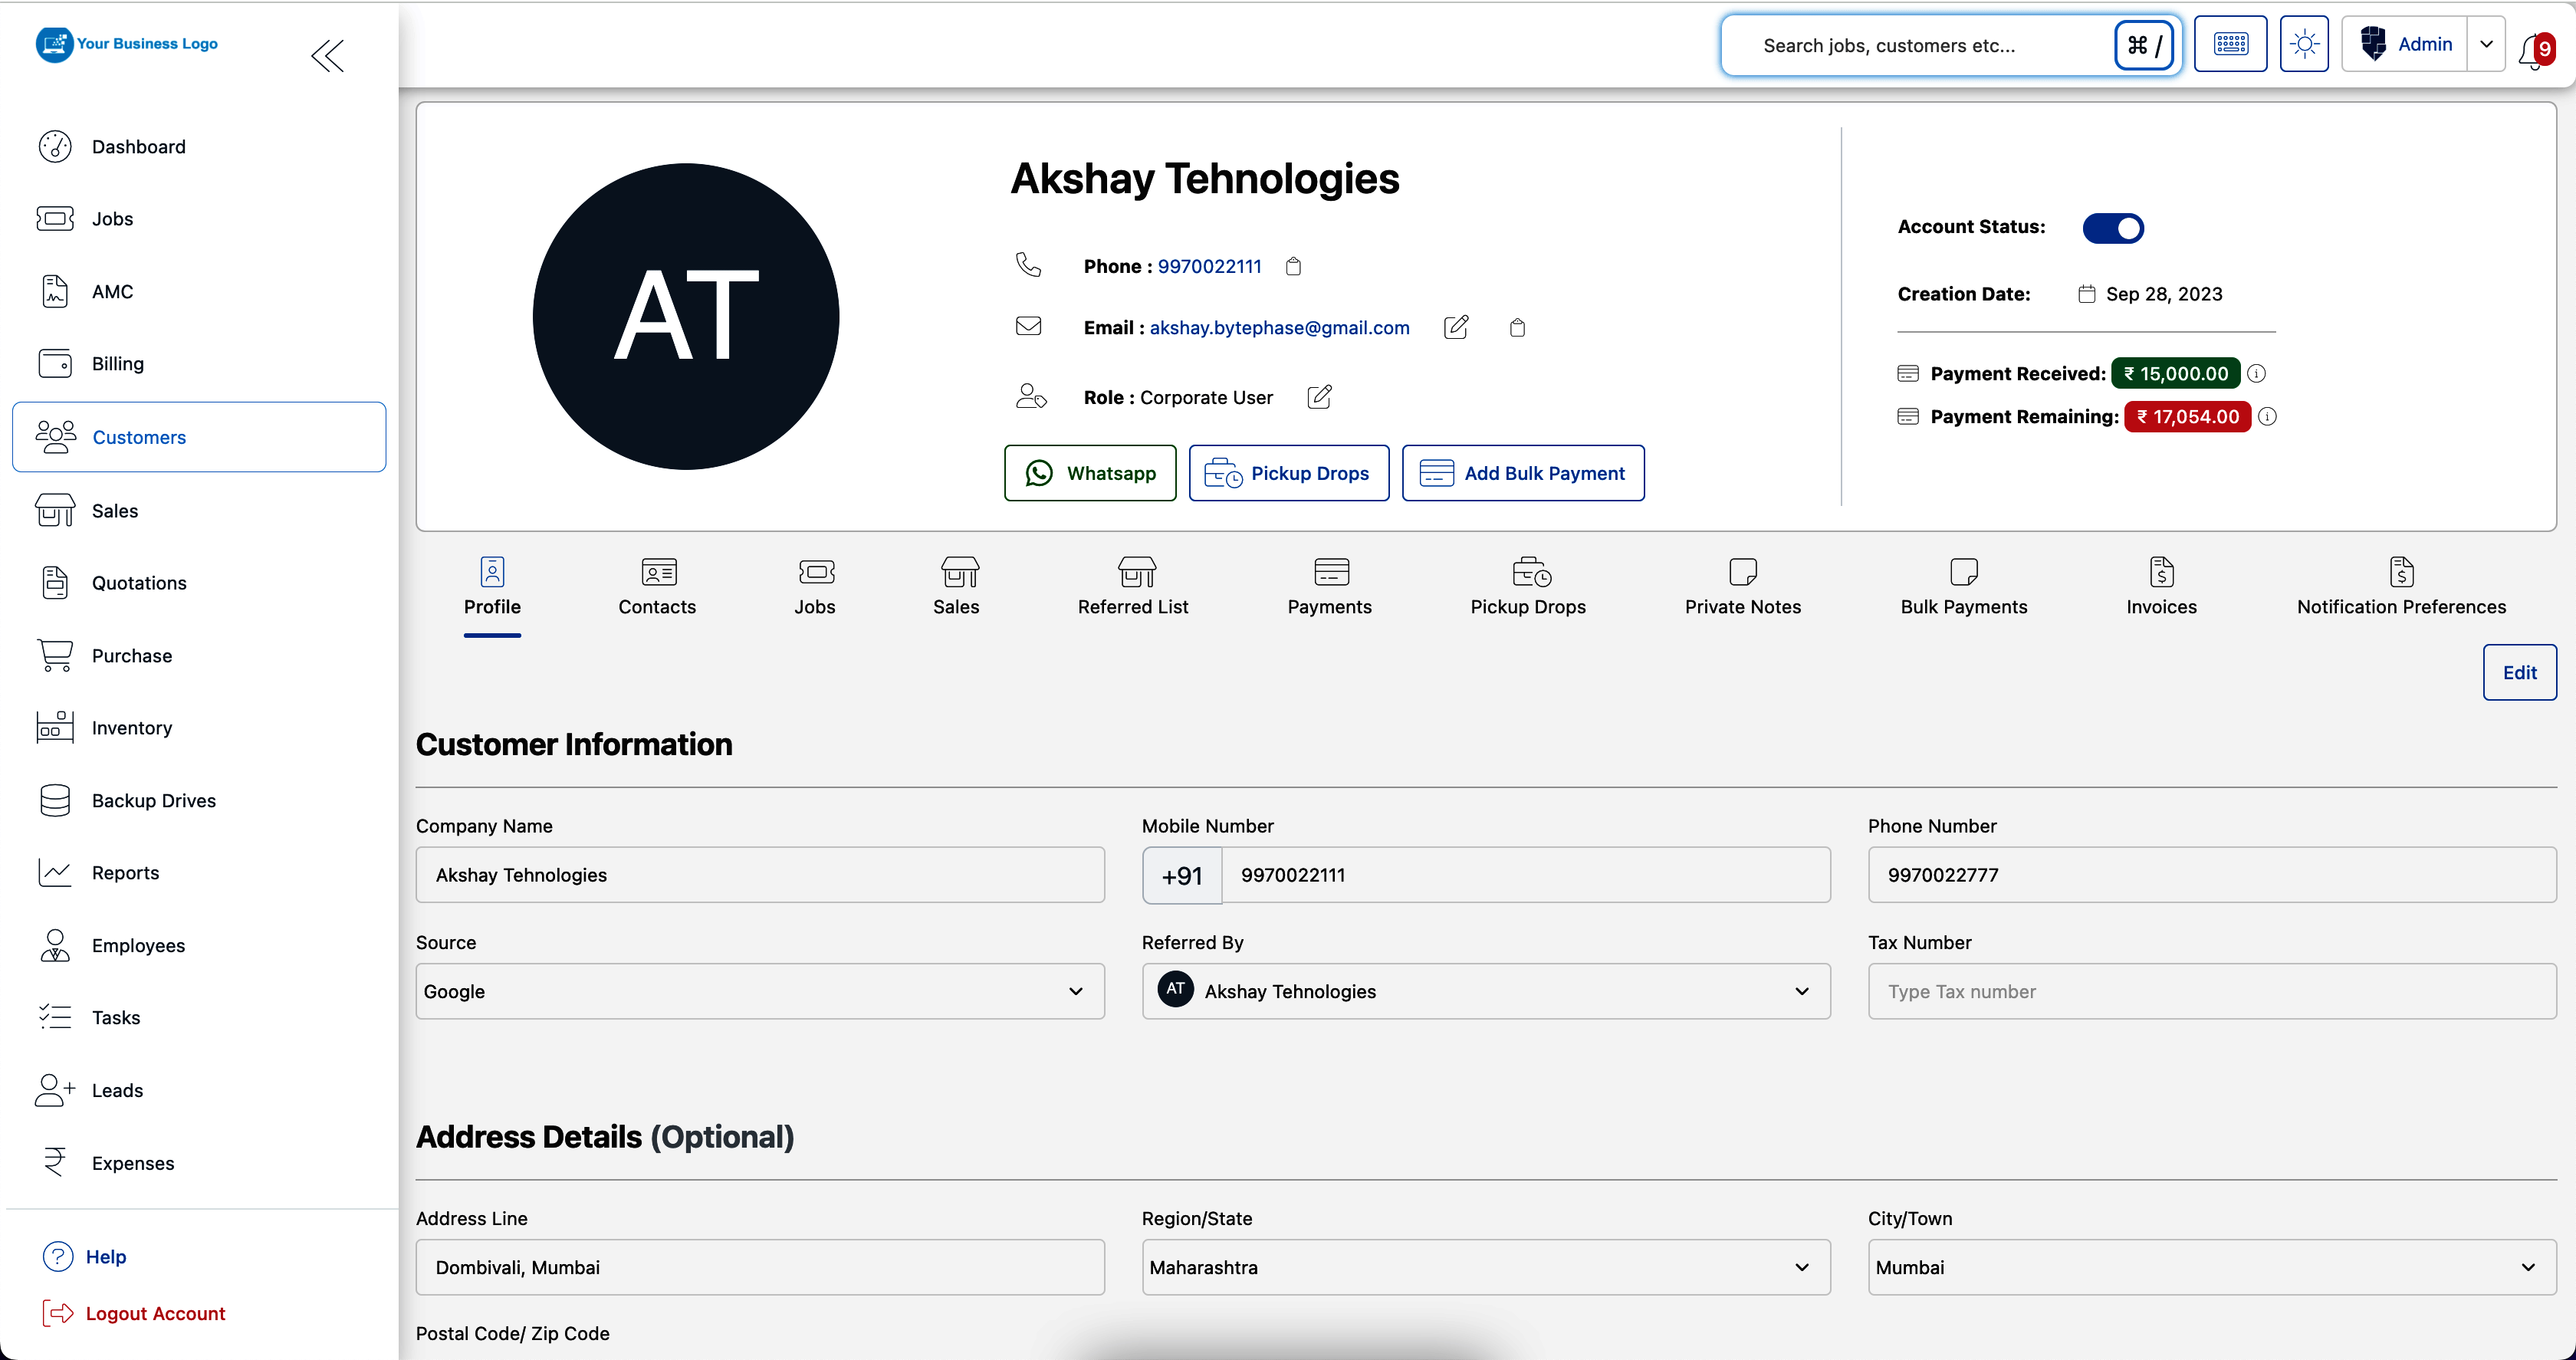Viewport: 2576px width, 1360px height.
Task: Click the AT avatar circle
Action: [686, 316]
